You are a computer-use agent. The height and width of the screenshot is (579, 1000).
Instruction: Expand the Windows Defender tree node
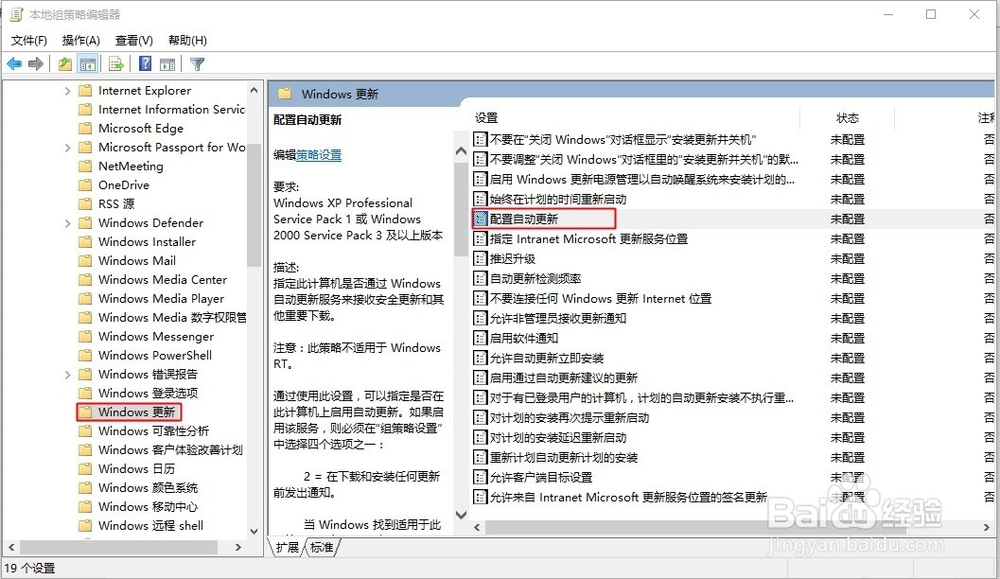68,222
